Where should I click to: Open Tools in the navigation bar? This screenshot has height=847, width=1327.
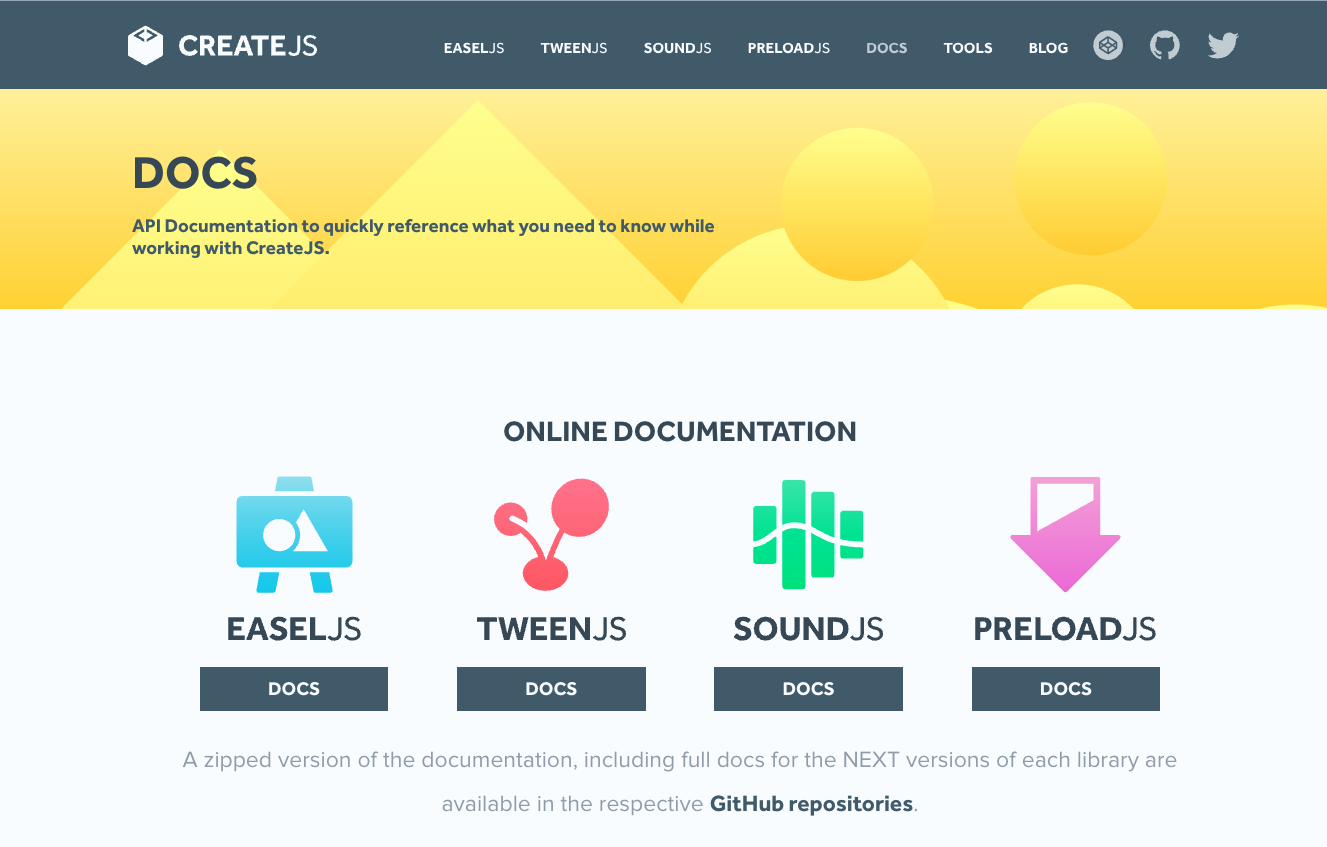[968, 48]
